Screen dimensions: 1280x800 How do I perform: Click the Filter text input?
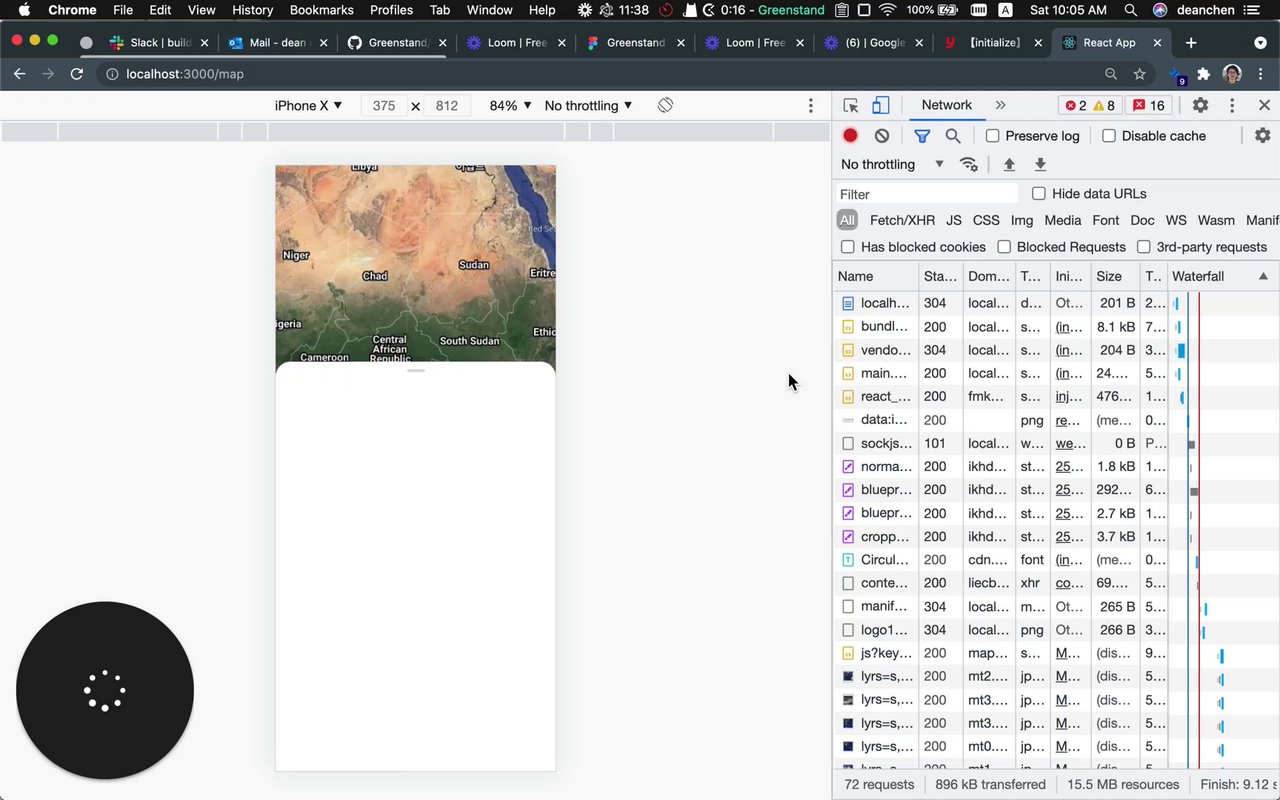[x=927, y=194]
